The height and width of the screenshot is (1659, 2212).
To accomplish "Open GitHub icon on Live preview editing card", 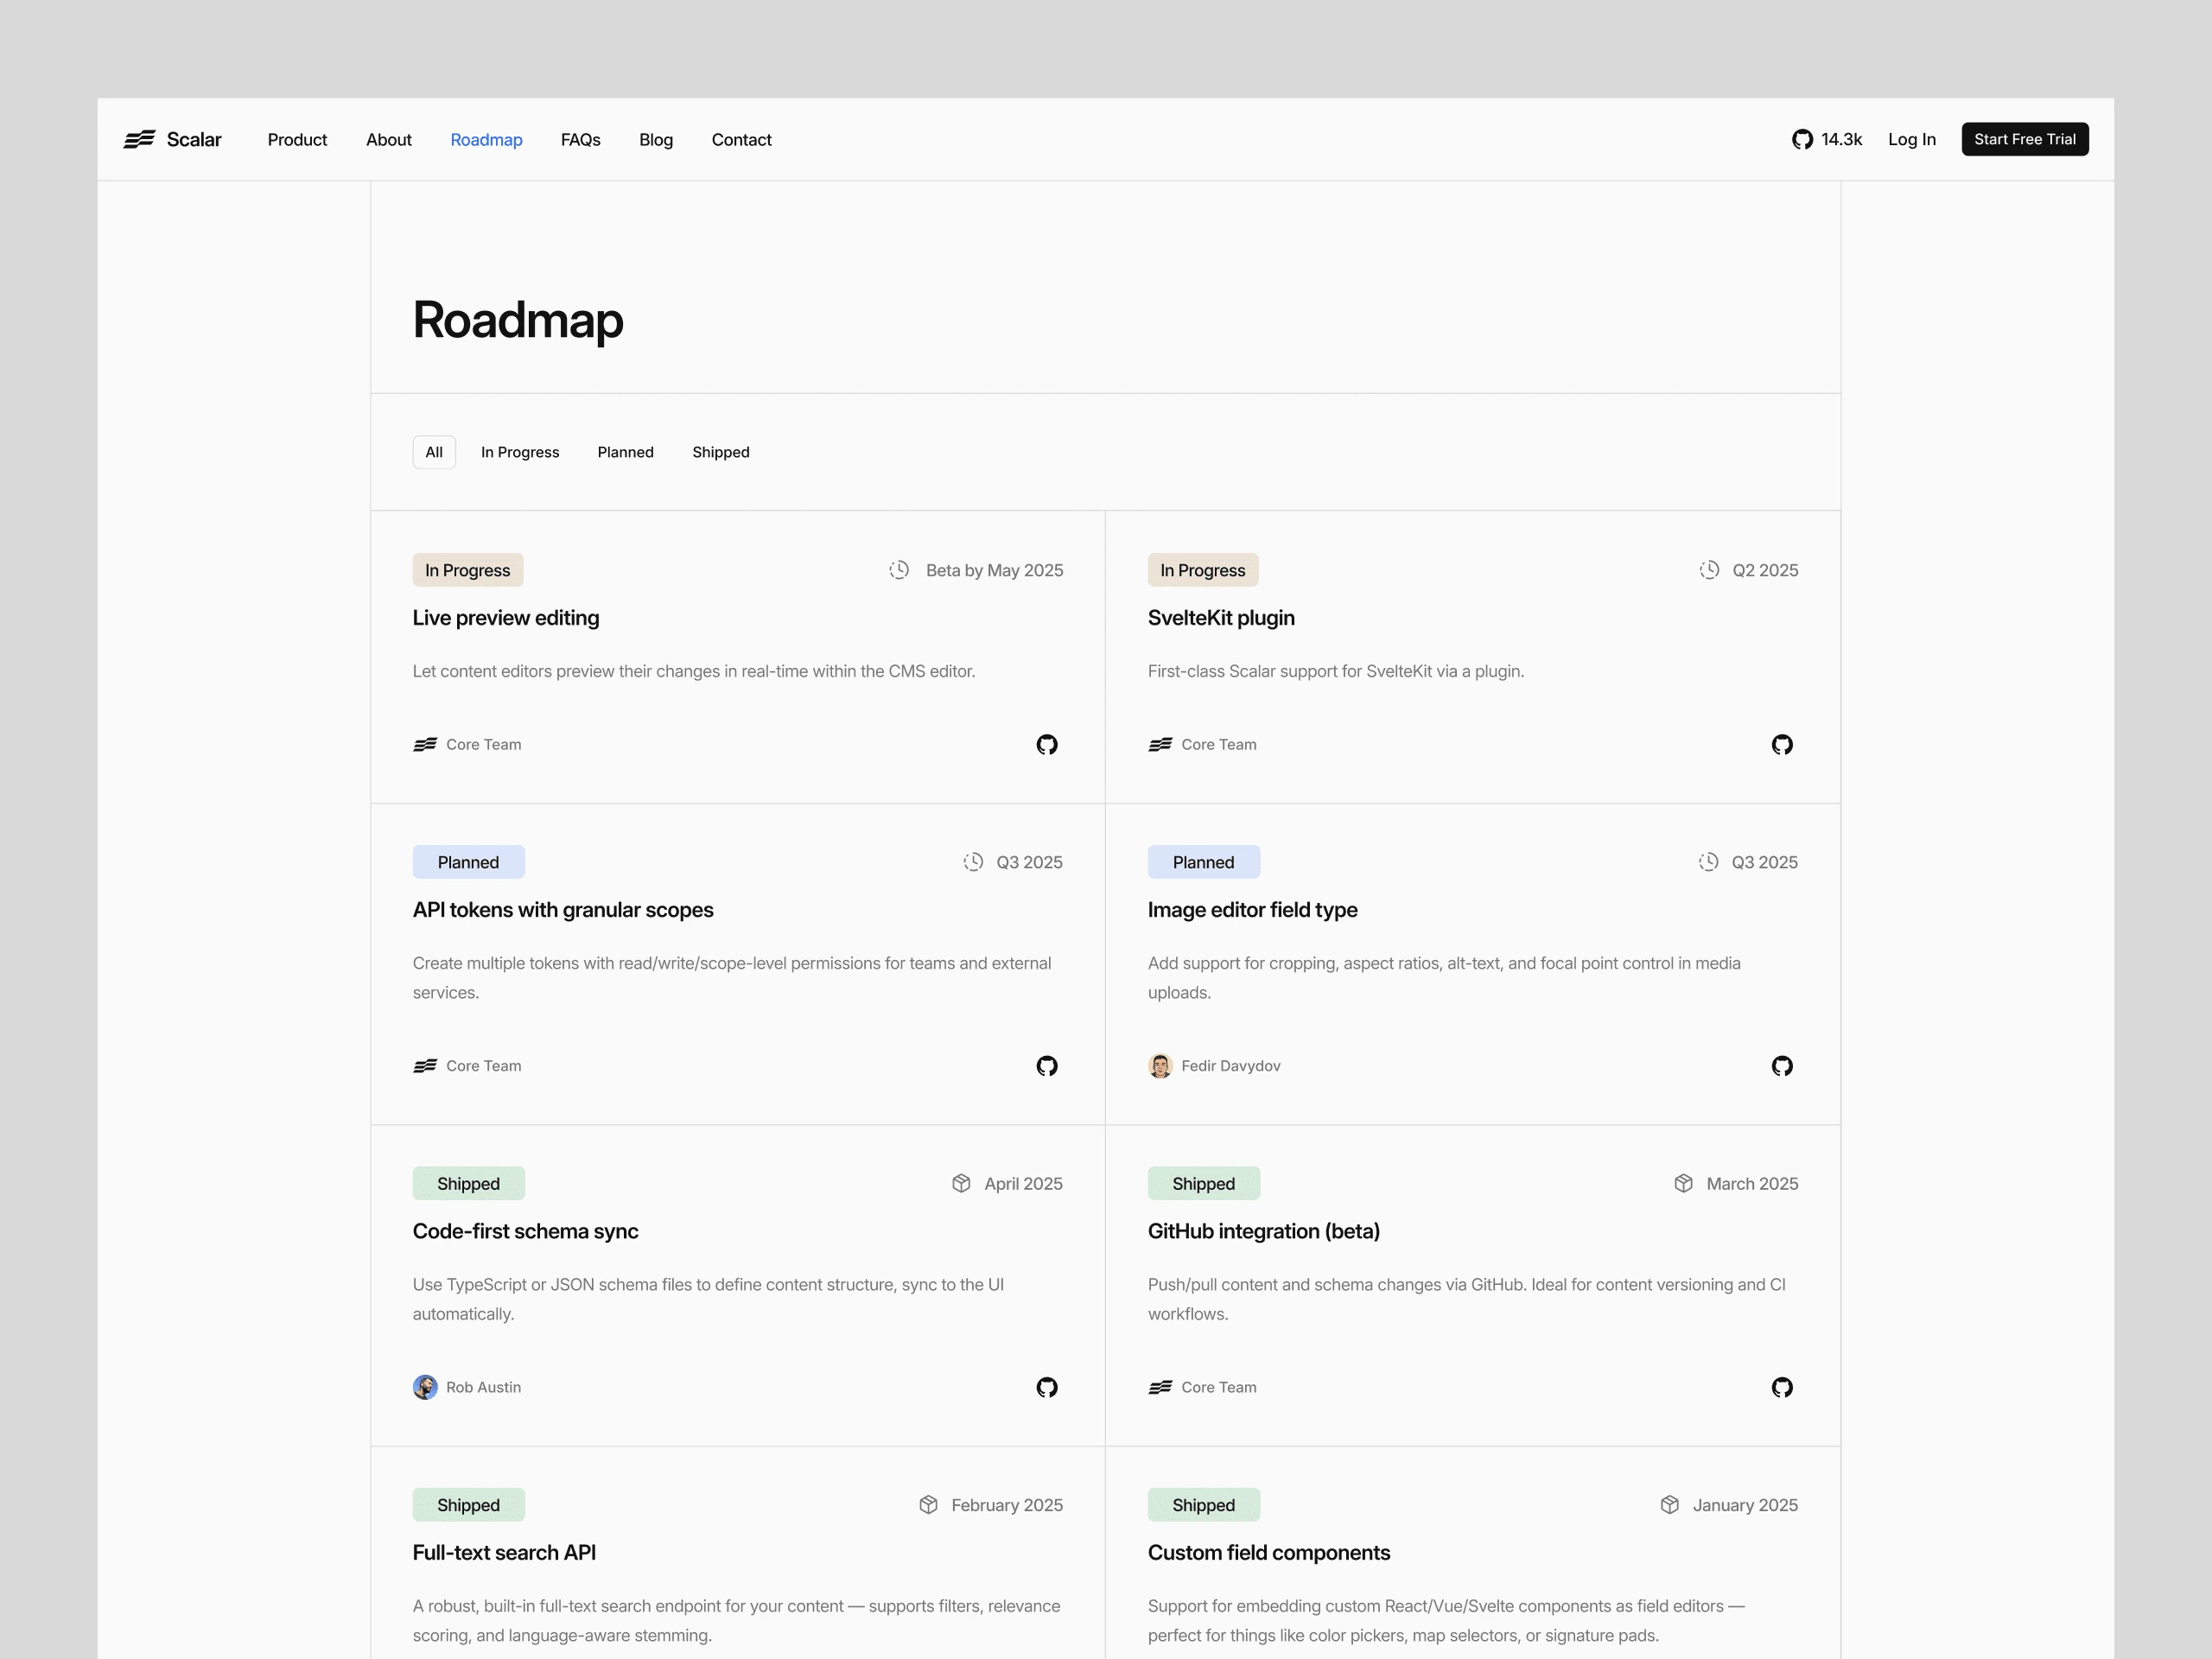I will click(1046, 744).
